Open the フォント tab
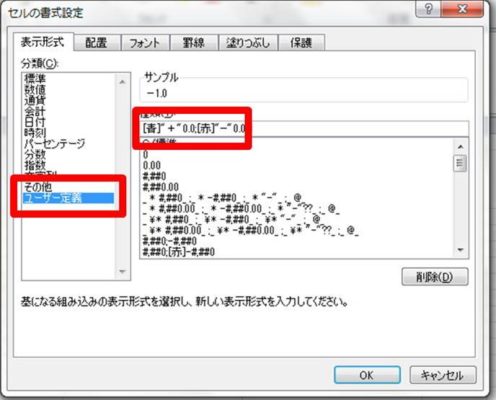 pyautogui.click(x=144, y=43)
